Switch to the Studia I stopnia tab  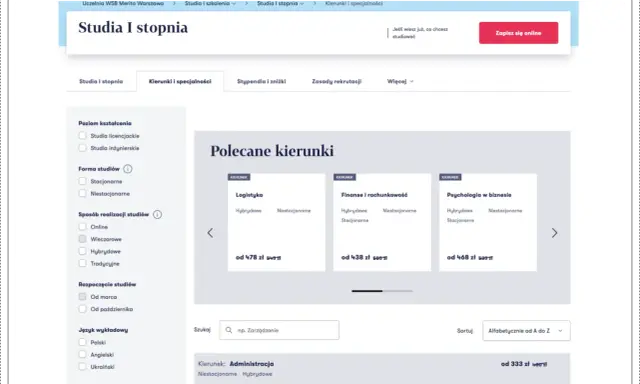(101, 81)
